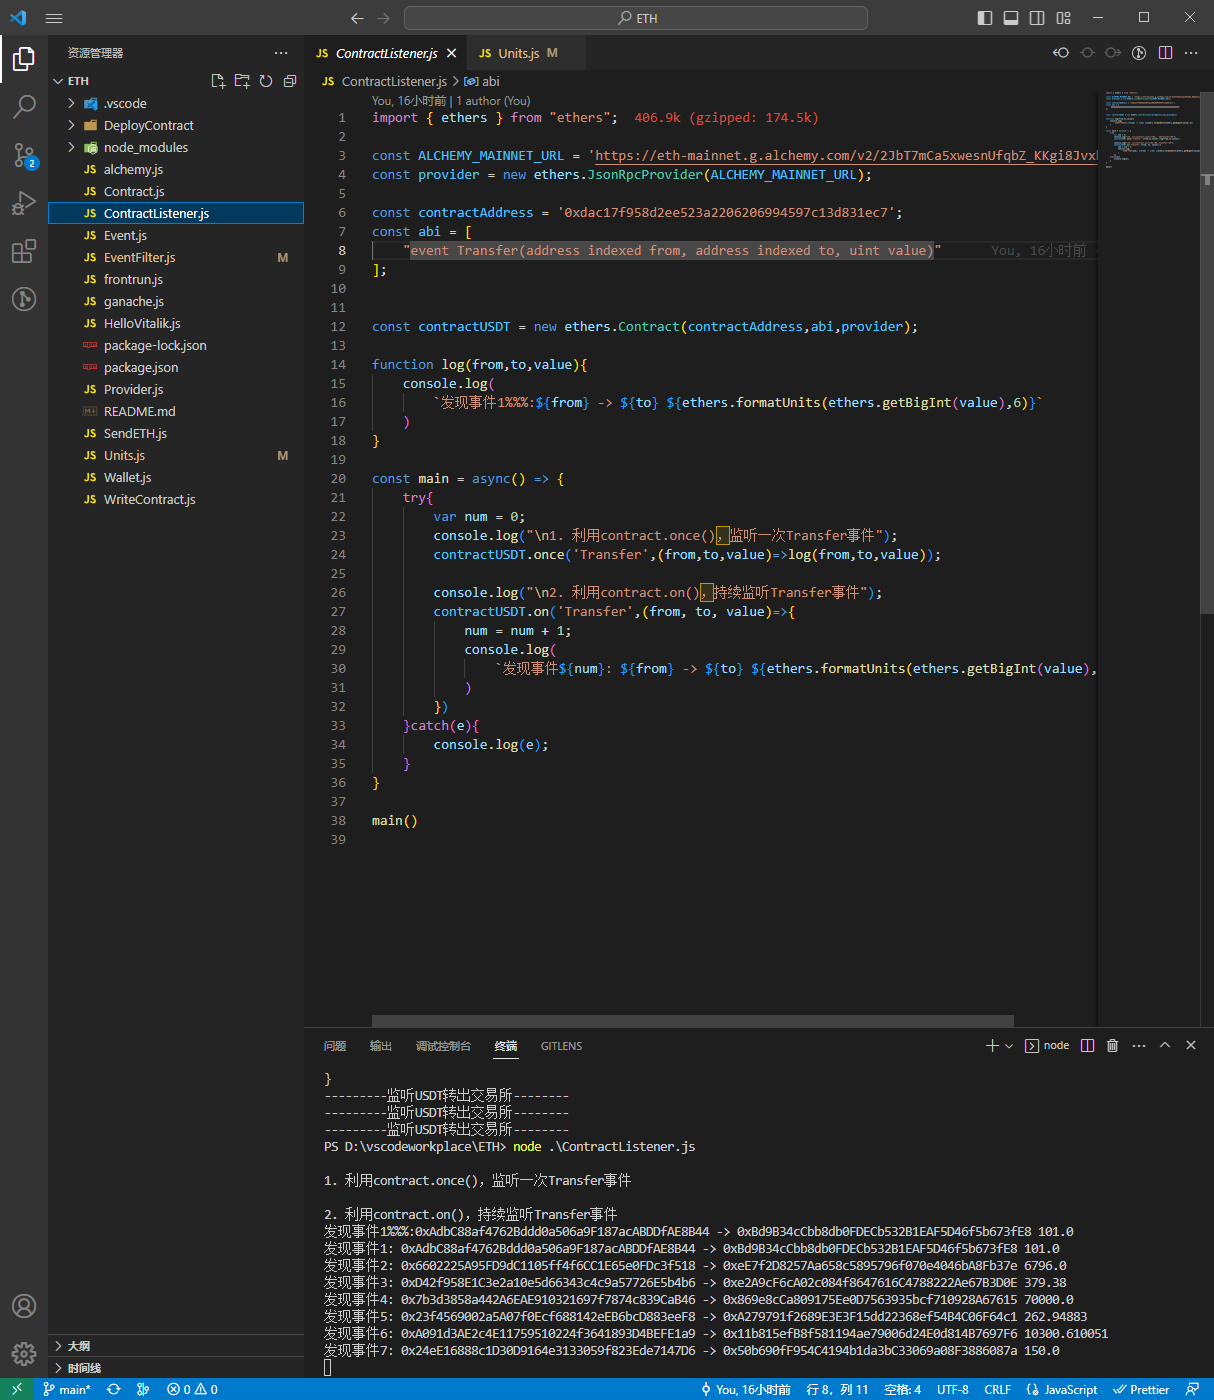The height and width of the screenshot is (1400, 1214).
Task: Open the Explorer view in activity bar
Action: (24, 60)
